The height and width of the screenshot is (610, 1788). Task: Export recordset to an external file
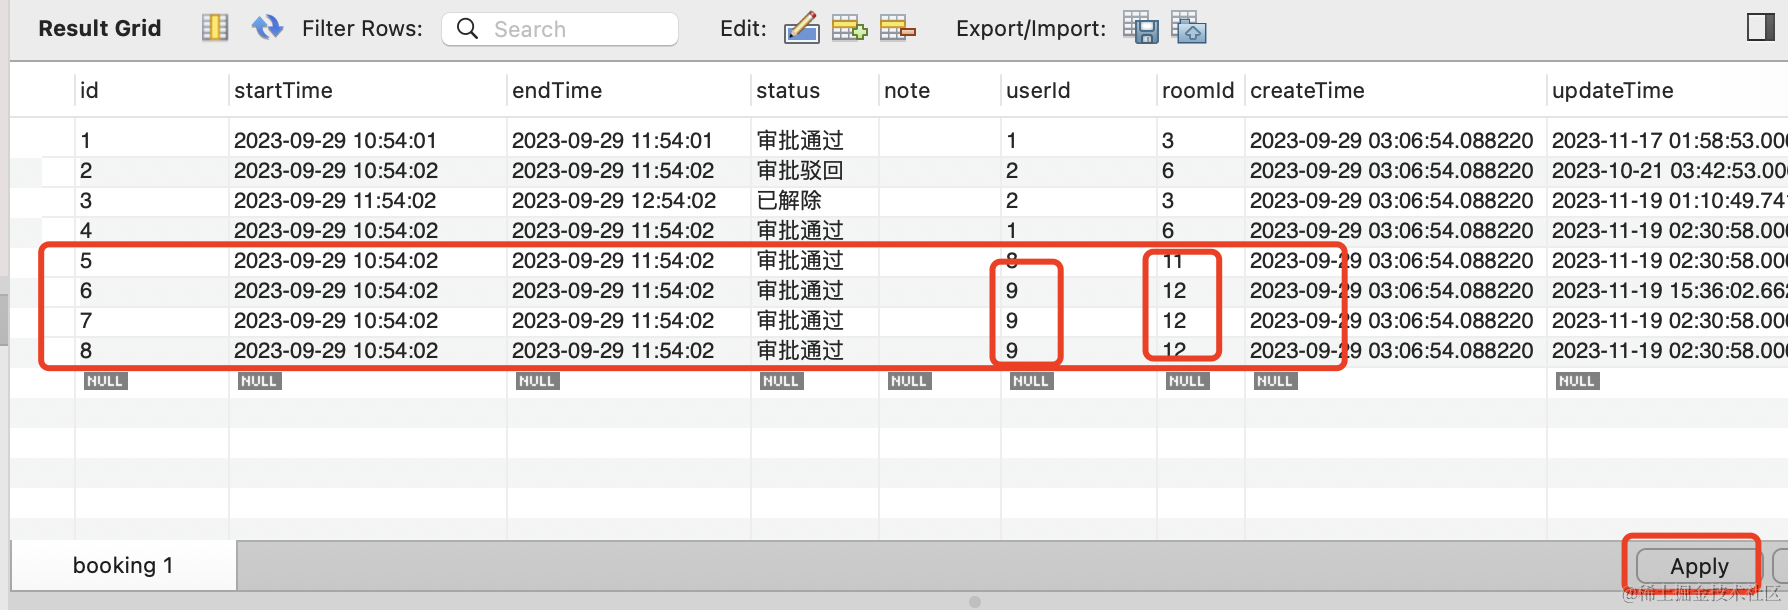1140,28
